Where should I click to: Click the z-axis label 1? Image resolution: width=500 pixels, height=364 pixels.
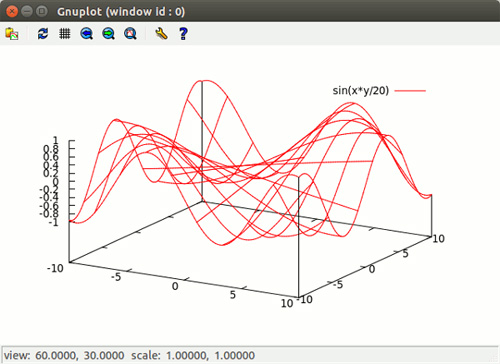56,140
